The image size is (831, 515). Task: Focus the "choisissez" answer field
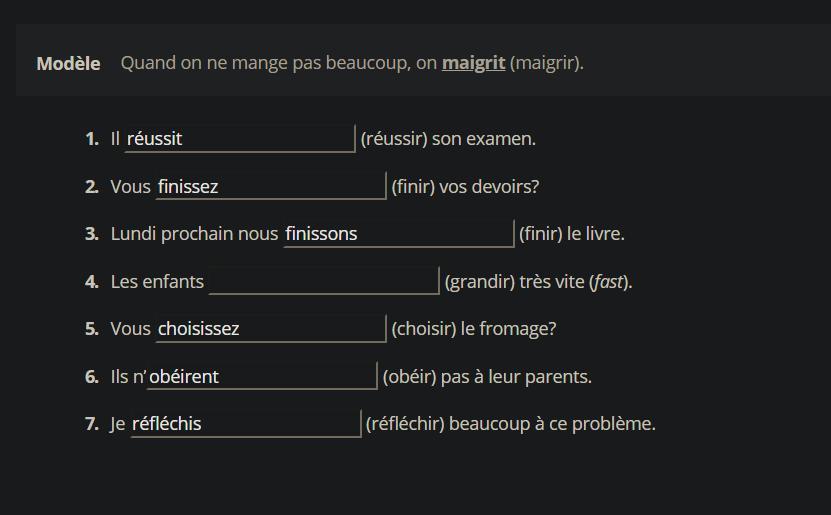pos(270,329)
